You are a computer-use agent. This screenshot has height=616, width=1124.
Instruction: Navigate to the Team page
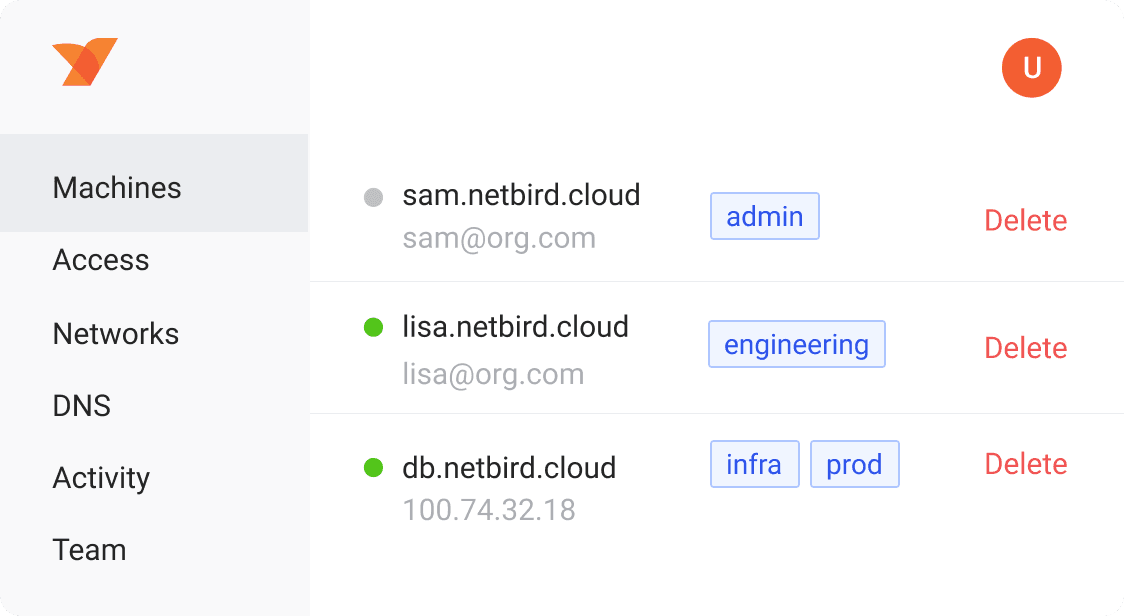[x=90, y=550]
